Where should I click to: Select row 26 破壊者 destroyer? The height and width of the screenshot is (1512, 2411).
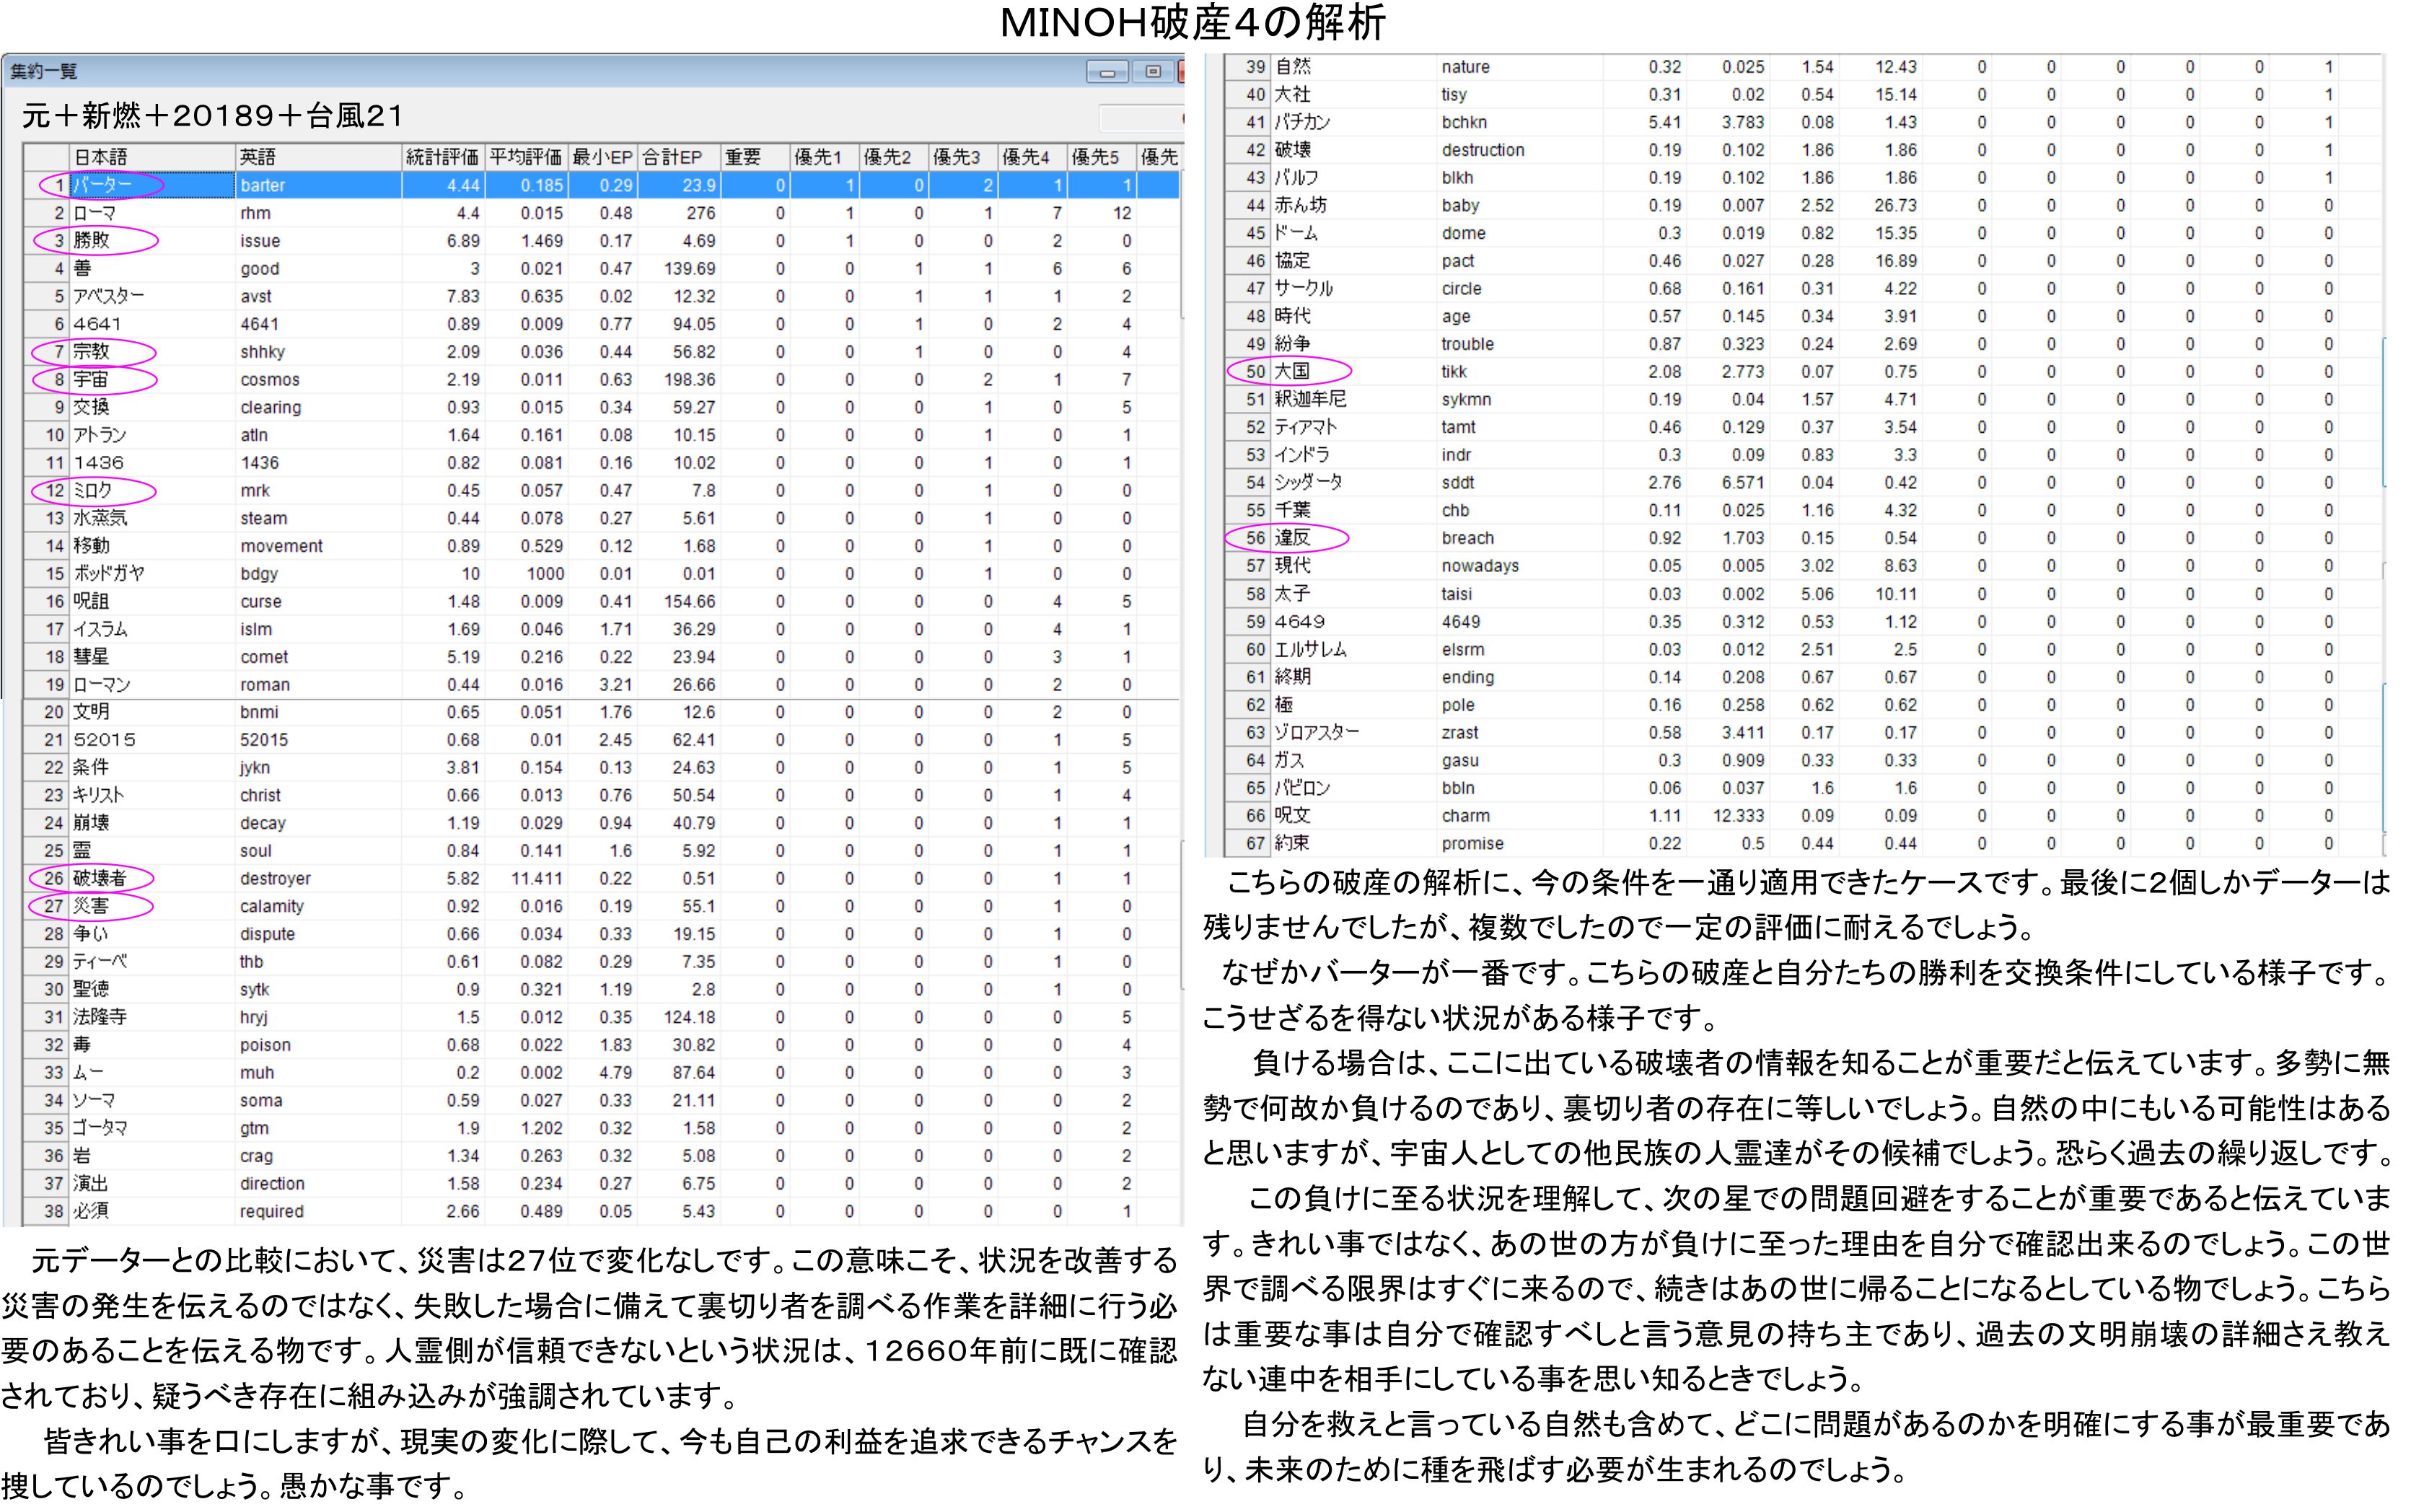[100, 879]
